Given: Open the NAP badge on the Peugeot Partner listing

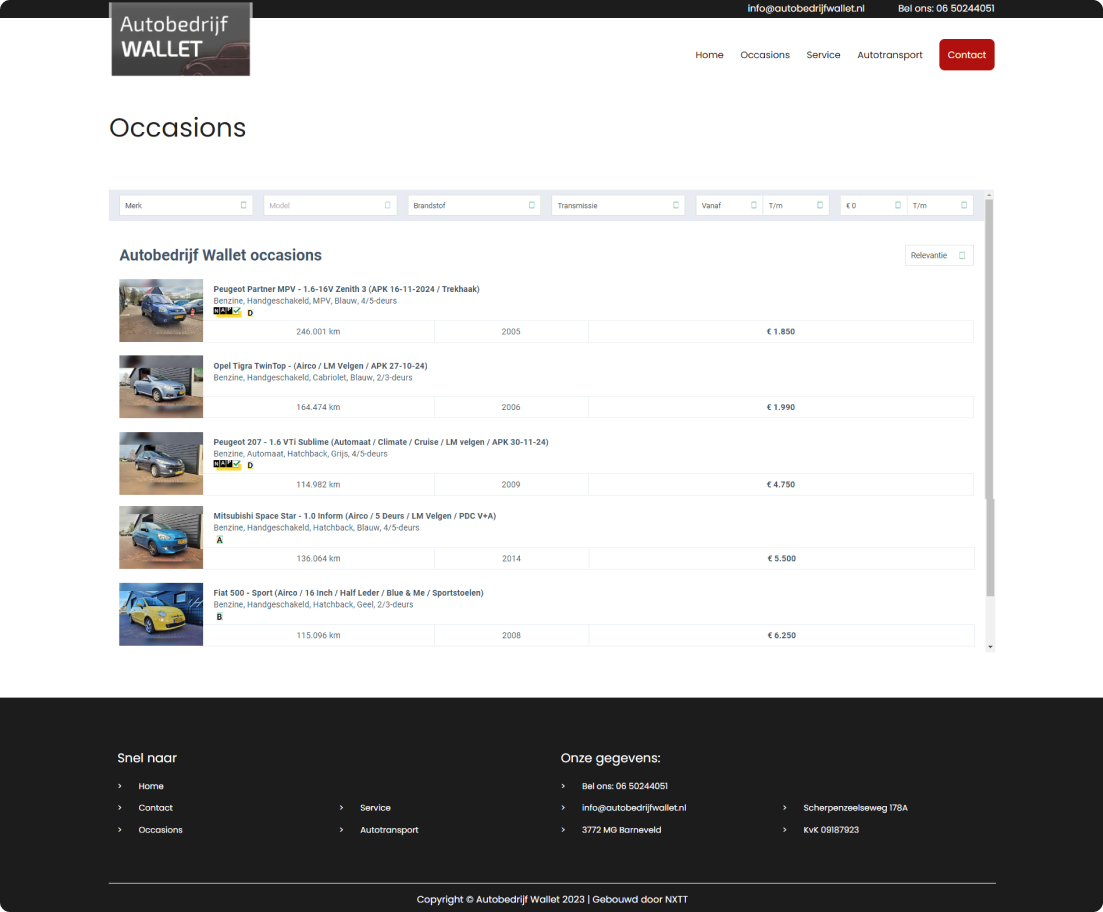Looking at the screenshot, I should click(x=227, y=312).
